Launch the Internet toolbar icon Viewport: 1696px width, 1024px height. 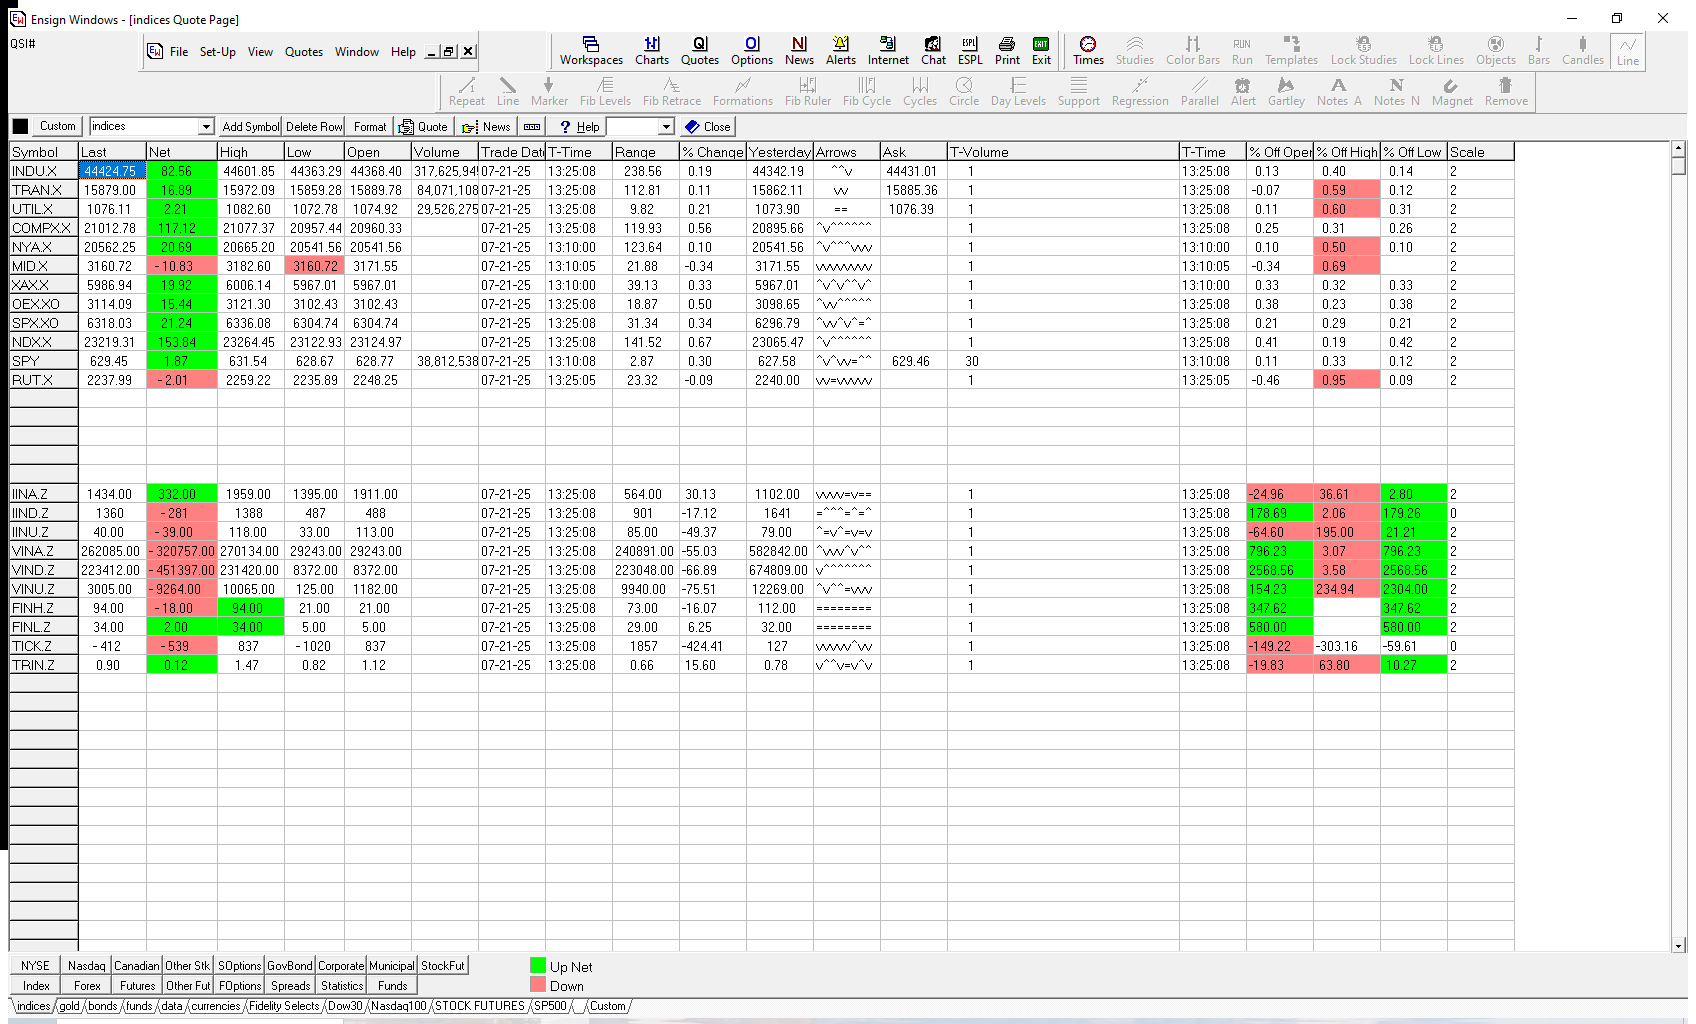coord(888,51)
